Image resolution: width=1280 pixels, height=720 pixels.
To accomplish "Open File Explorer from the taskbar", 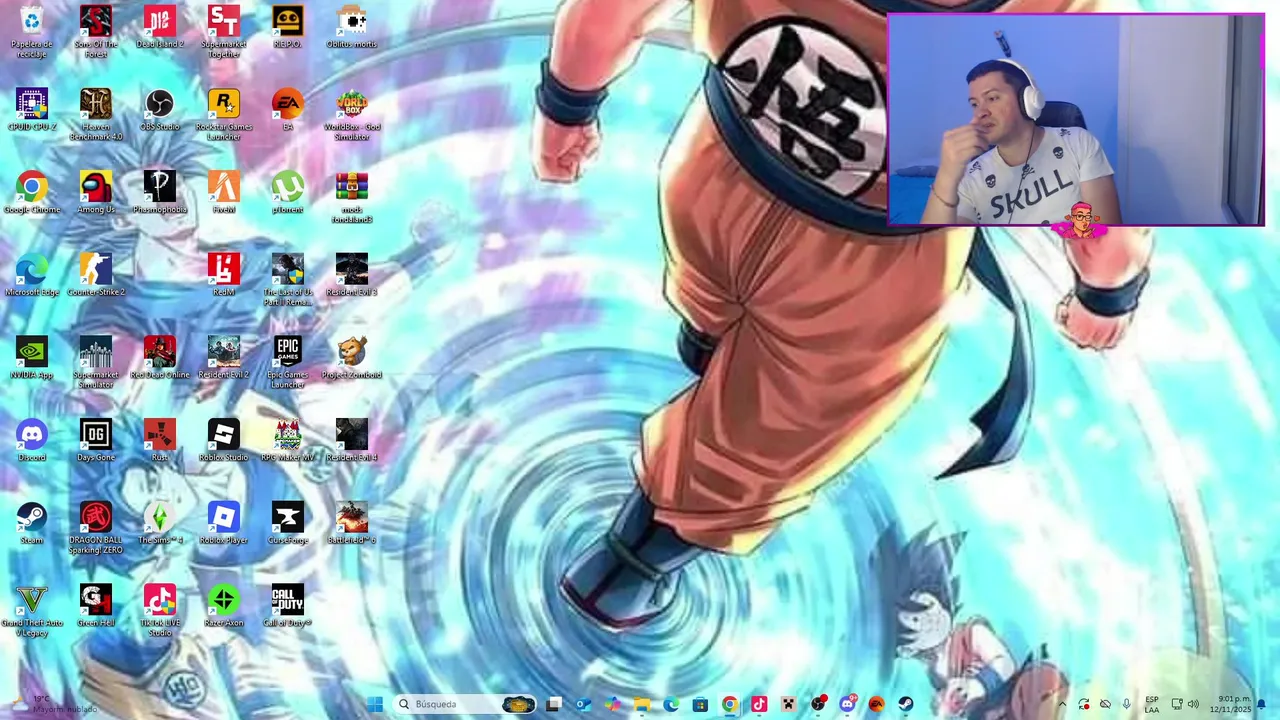I will 642,704.
